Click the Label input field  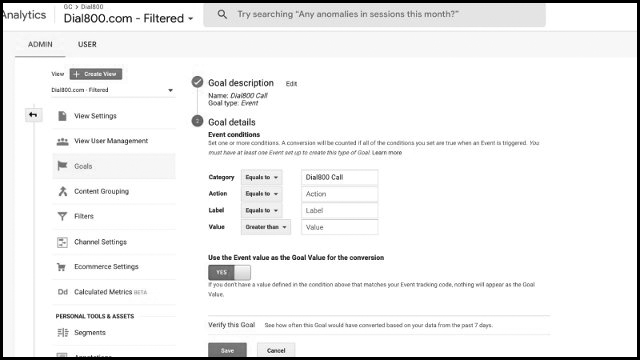340,211
